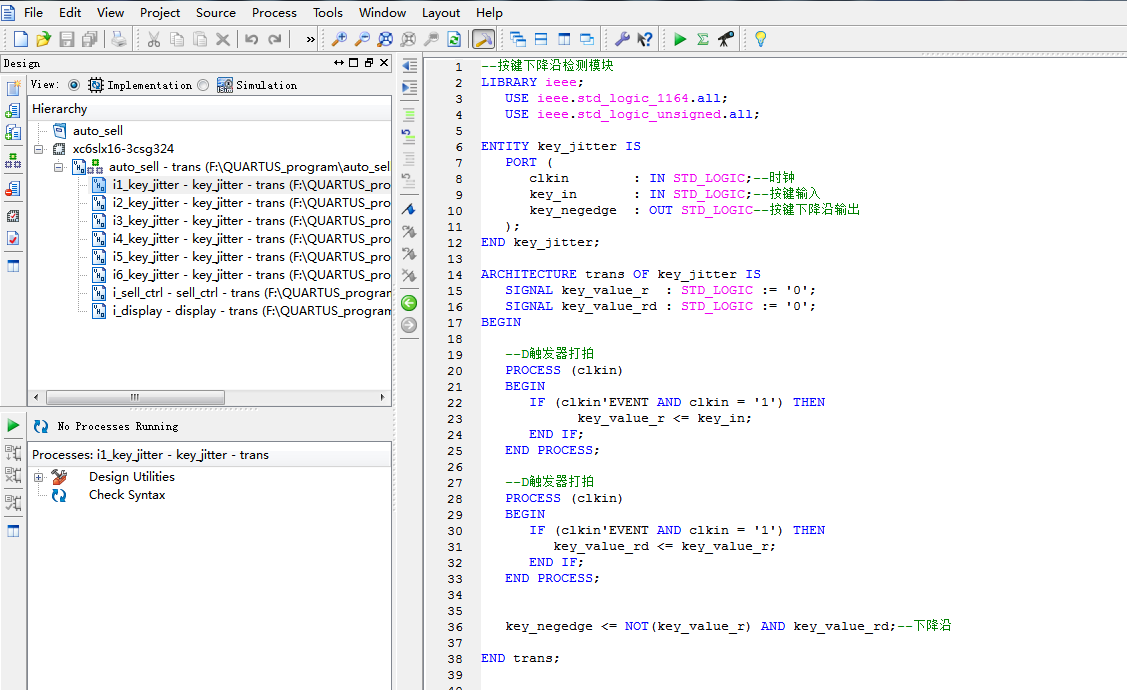Click the Refresh icon in the toolbar

point(454,39)
